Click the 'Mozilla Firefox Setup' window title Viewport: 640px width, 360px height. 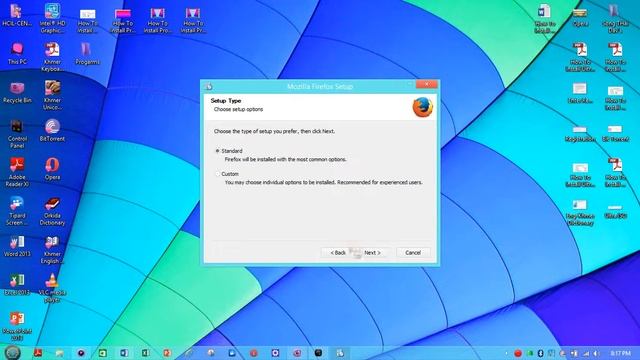tap(320, 87)
